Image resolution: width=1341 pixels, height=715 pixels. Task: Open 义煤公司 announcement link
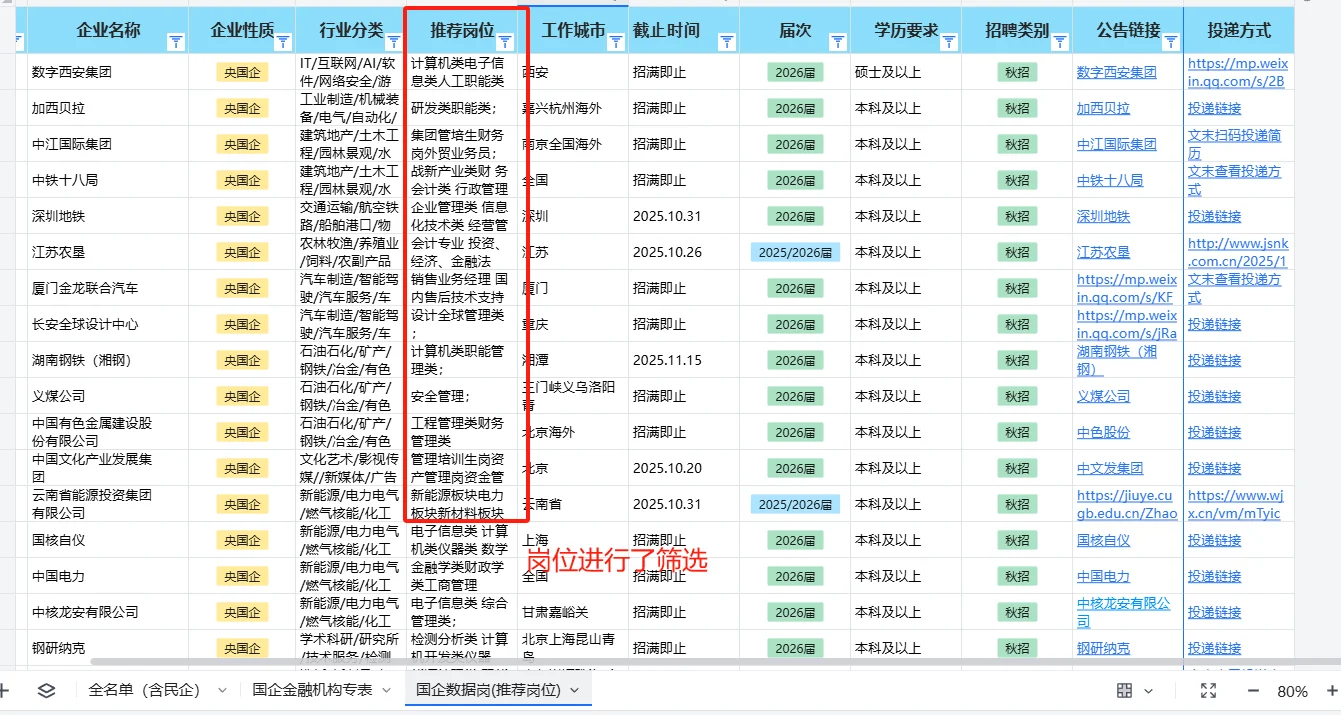pos(1103,396)
